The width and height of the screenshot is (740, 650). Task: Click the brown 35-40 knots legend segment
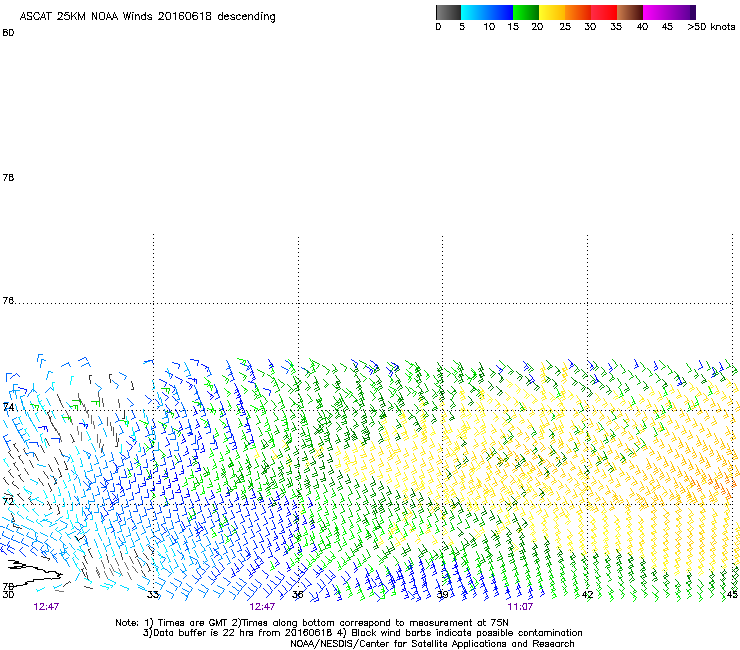630,12
